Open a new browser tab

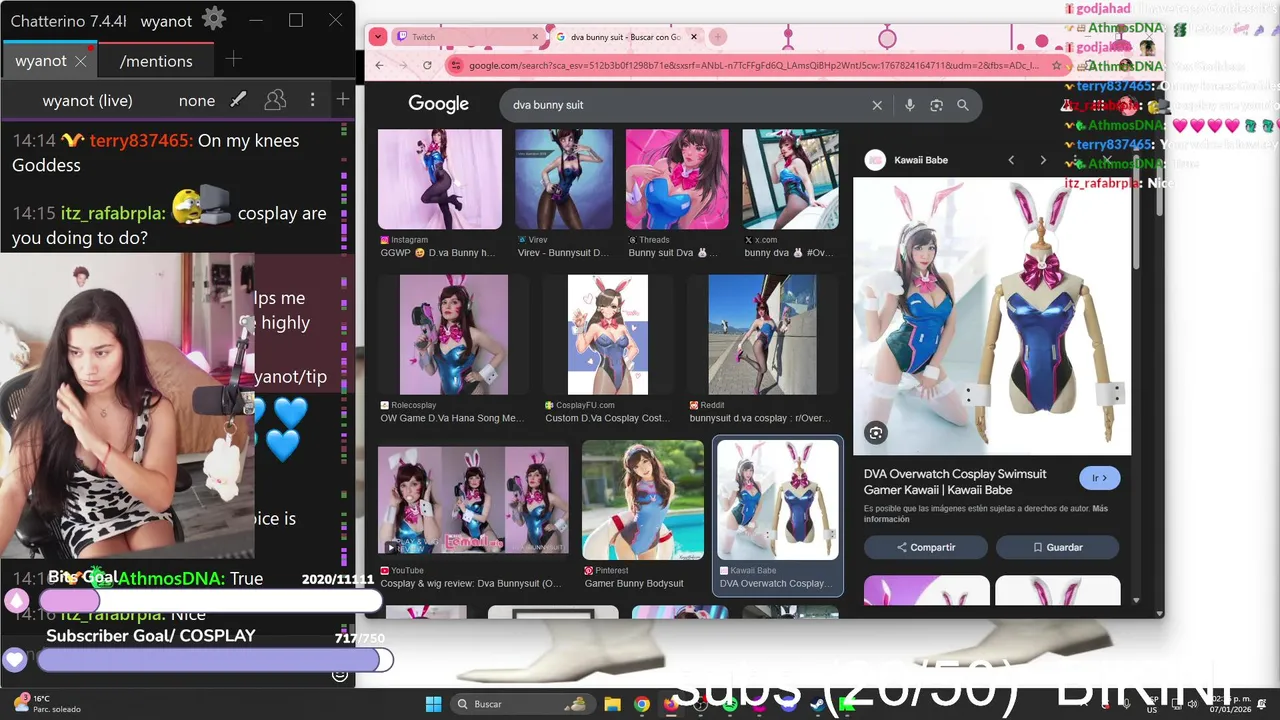tap(719, 37)
